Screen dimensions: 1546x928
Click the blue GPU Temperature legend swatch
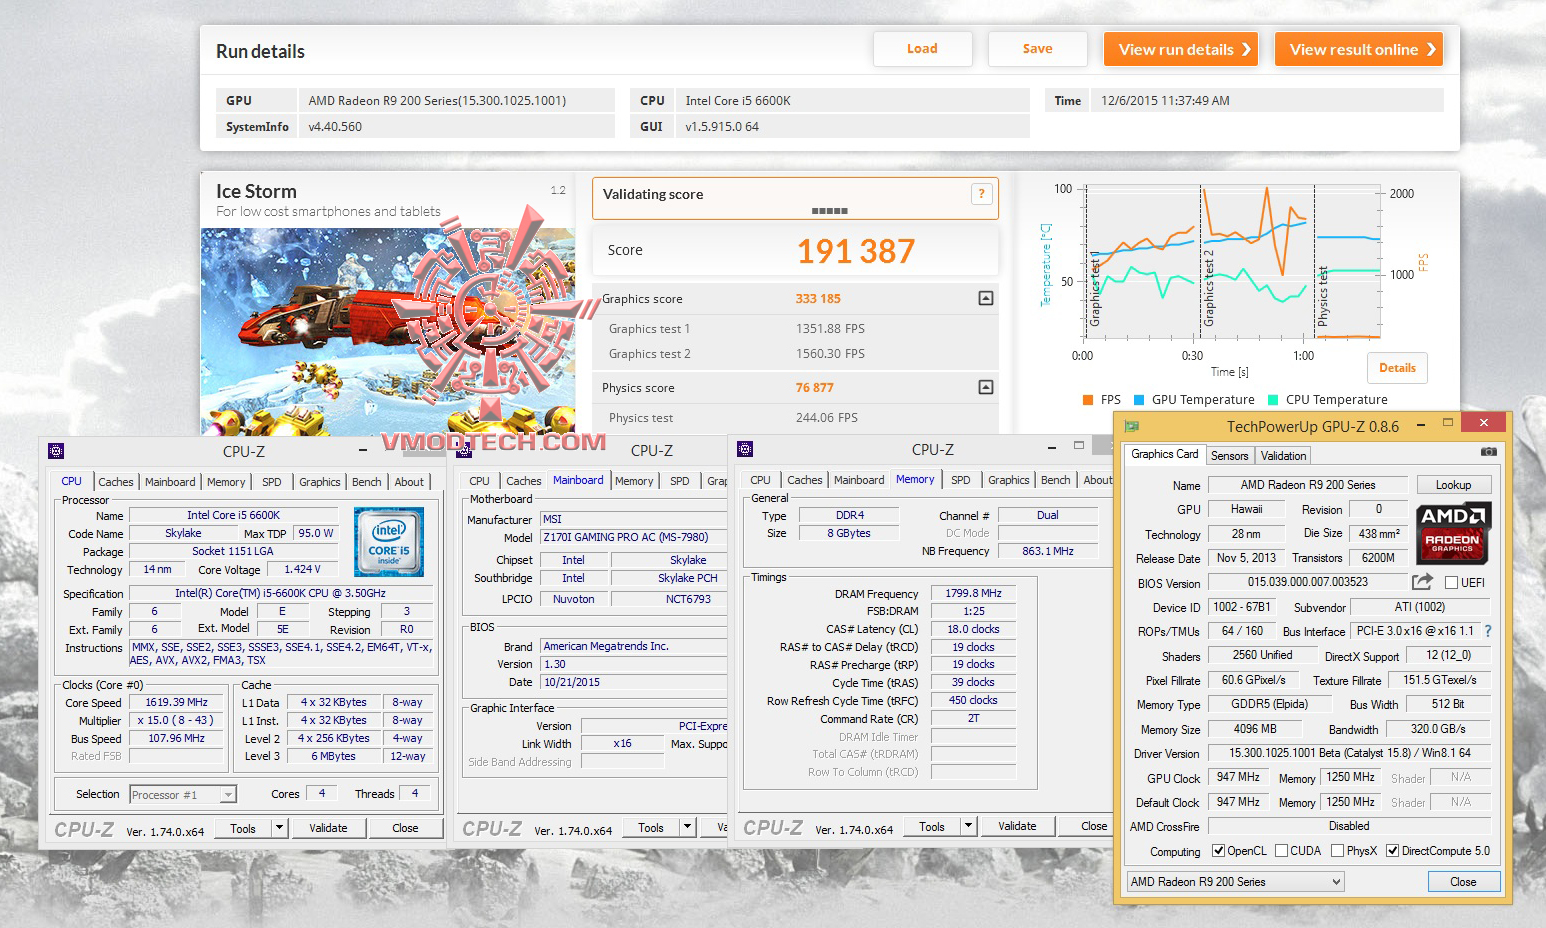1138,400
